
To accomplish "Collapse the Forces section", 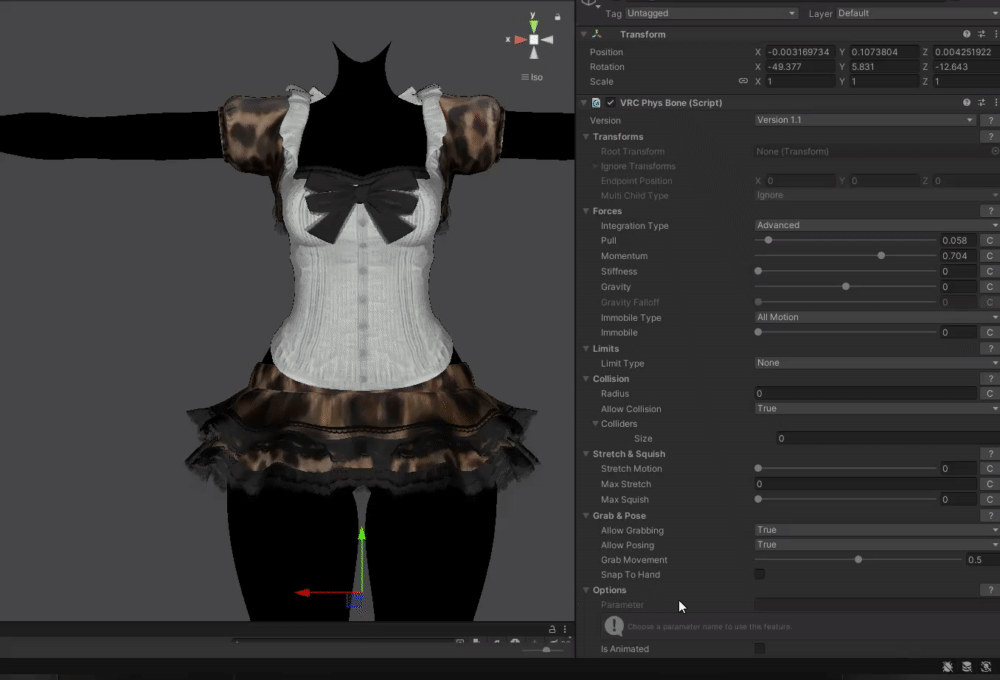I will (585, 211).
